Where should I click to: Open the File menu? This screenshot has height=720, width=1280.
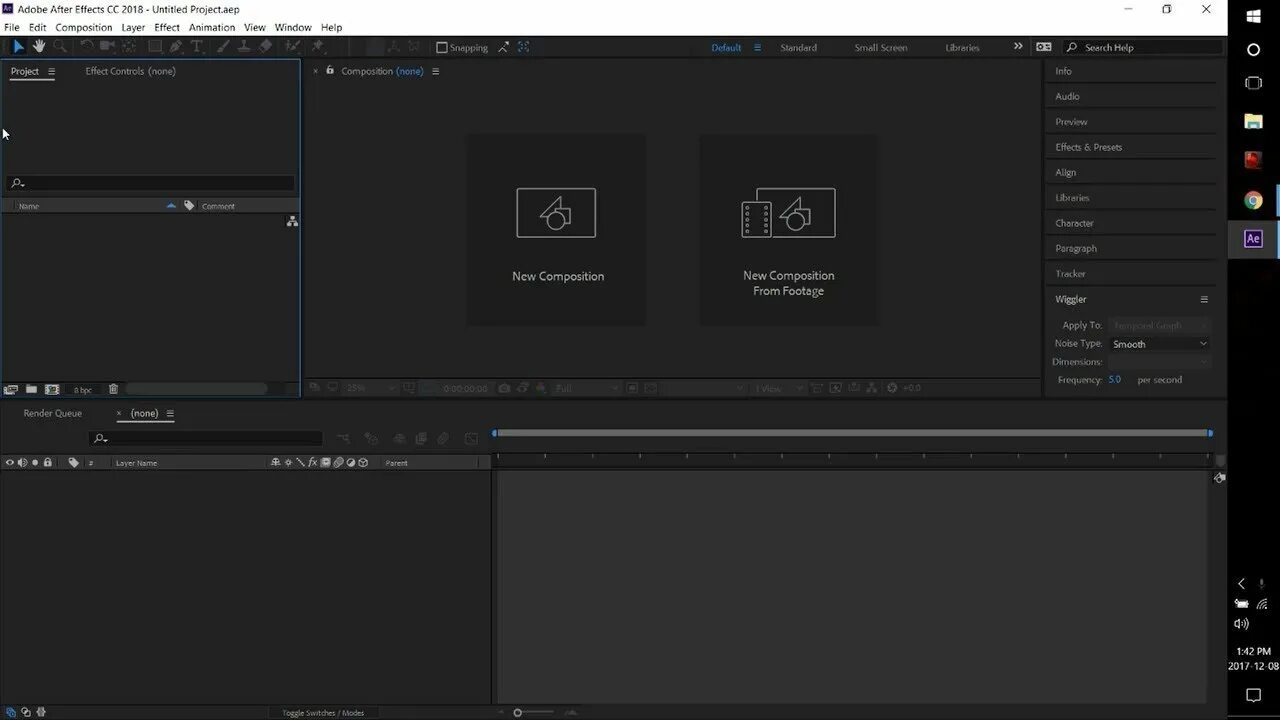coord(12,27)
